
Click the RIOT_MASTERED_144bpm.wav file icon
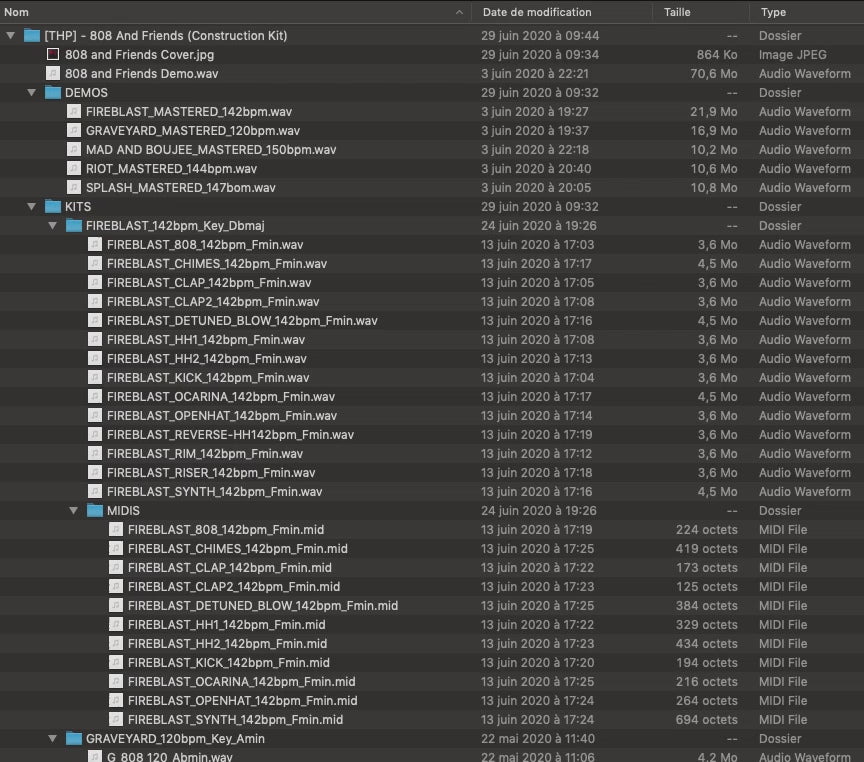(74, 168)
